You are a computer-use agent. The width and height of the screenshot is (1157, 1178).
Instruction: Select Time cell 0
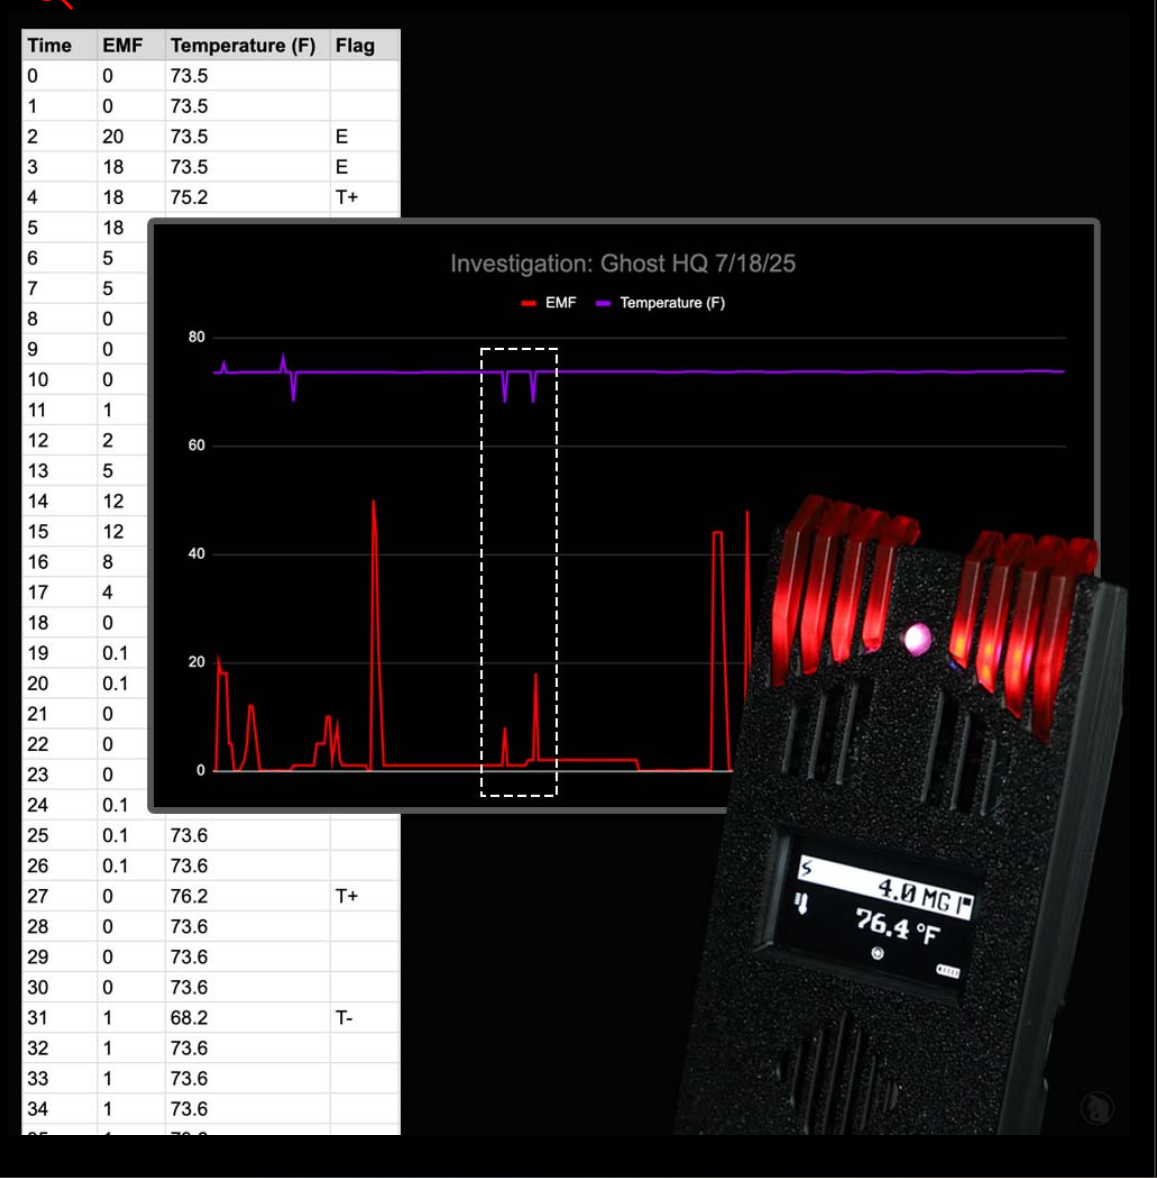(x=59, y=76)
